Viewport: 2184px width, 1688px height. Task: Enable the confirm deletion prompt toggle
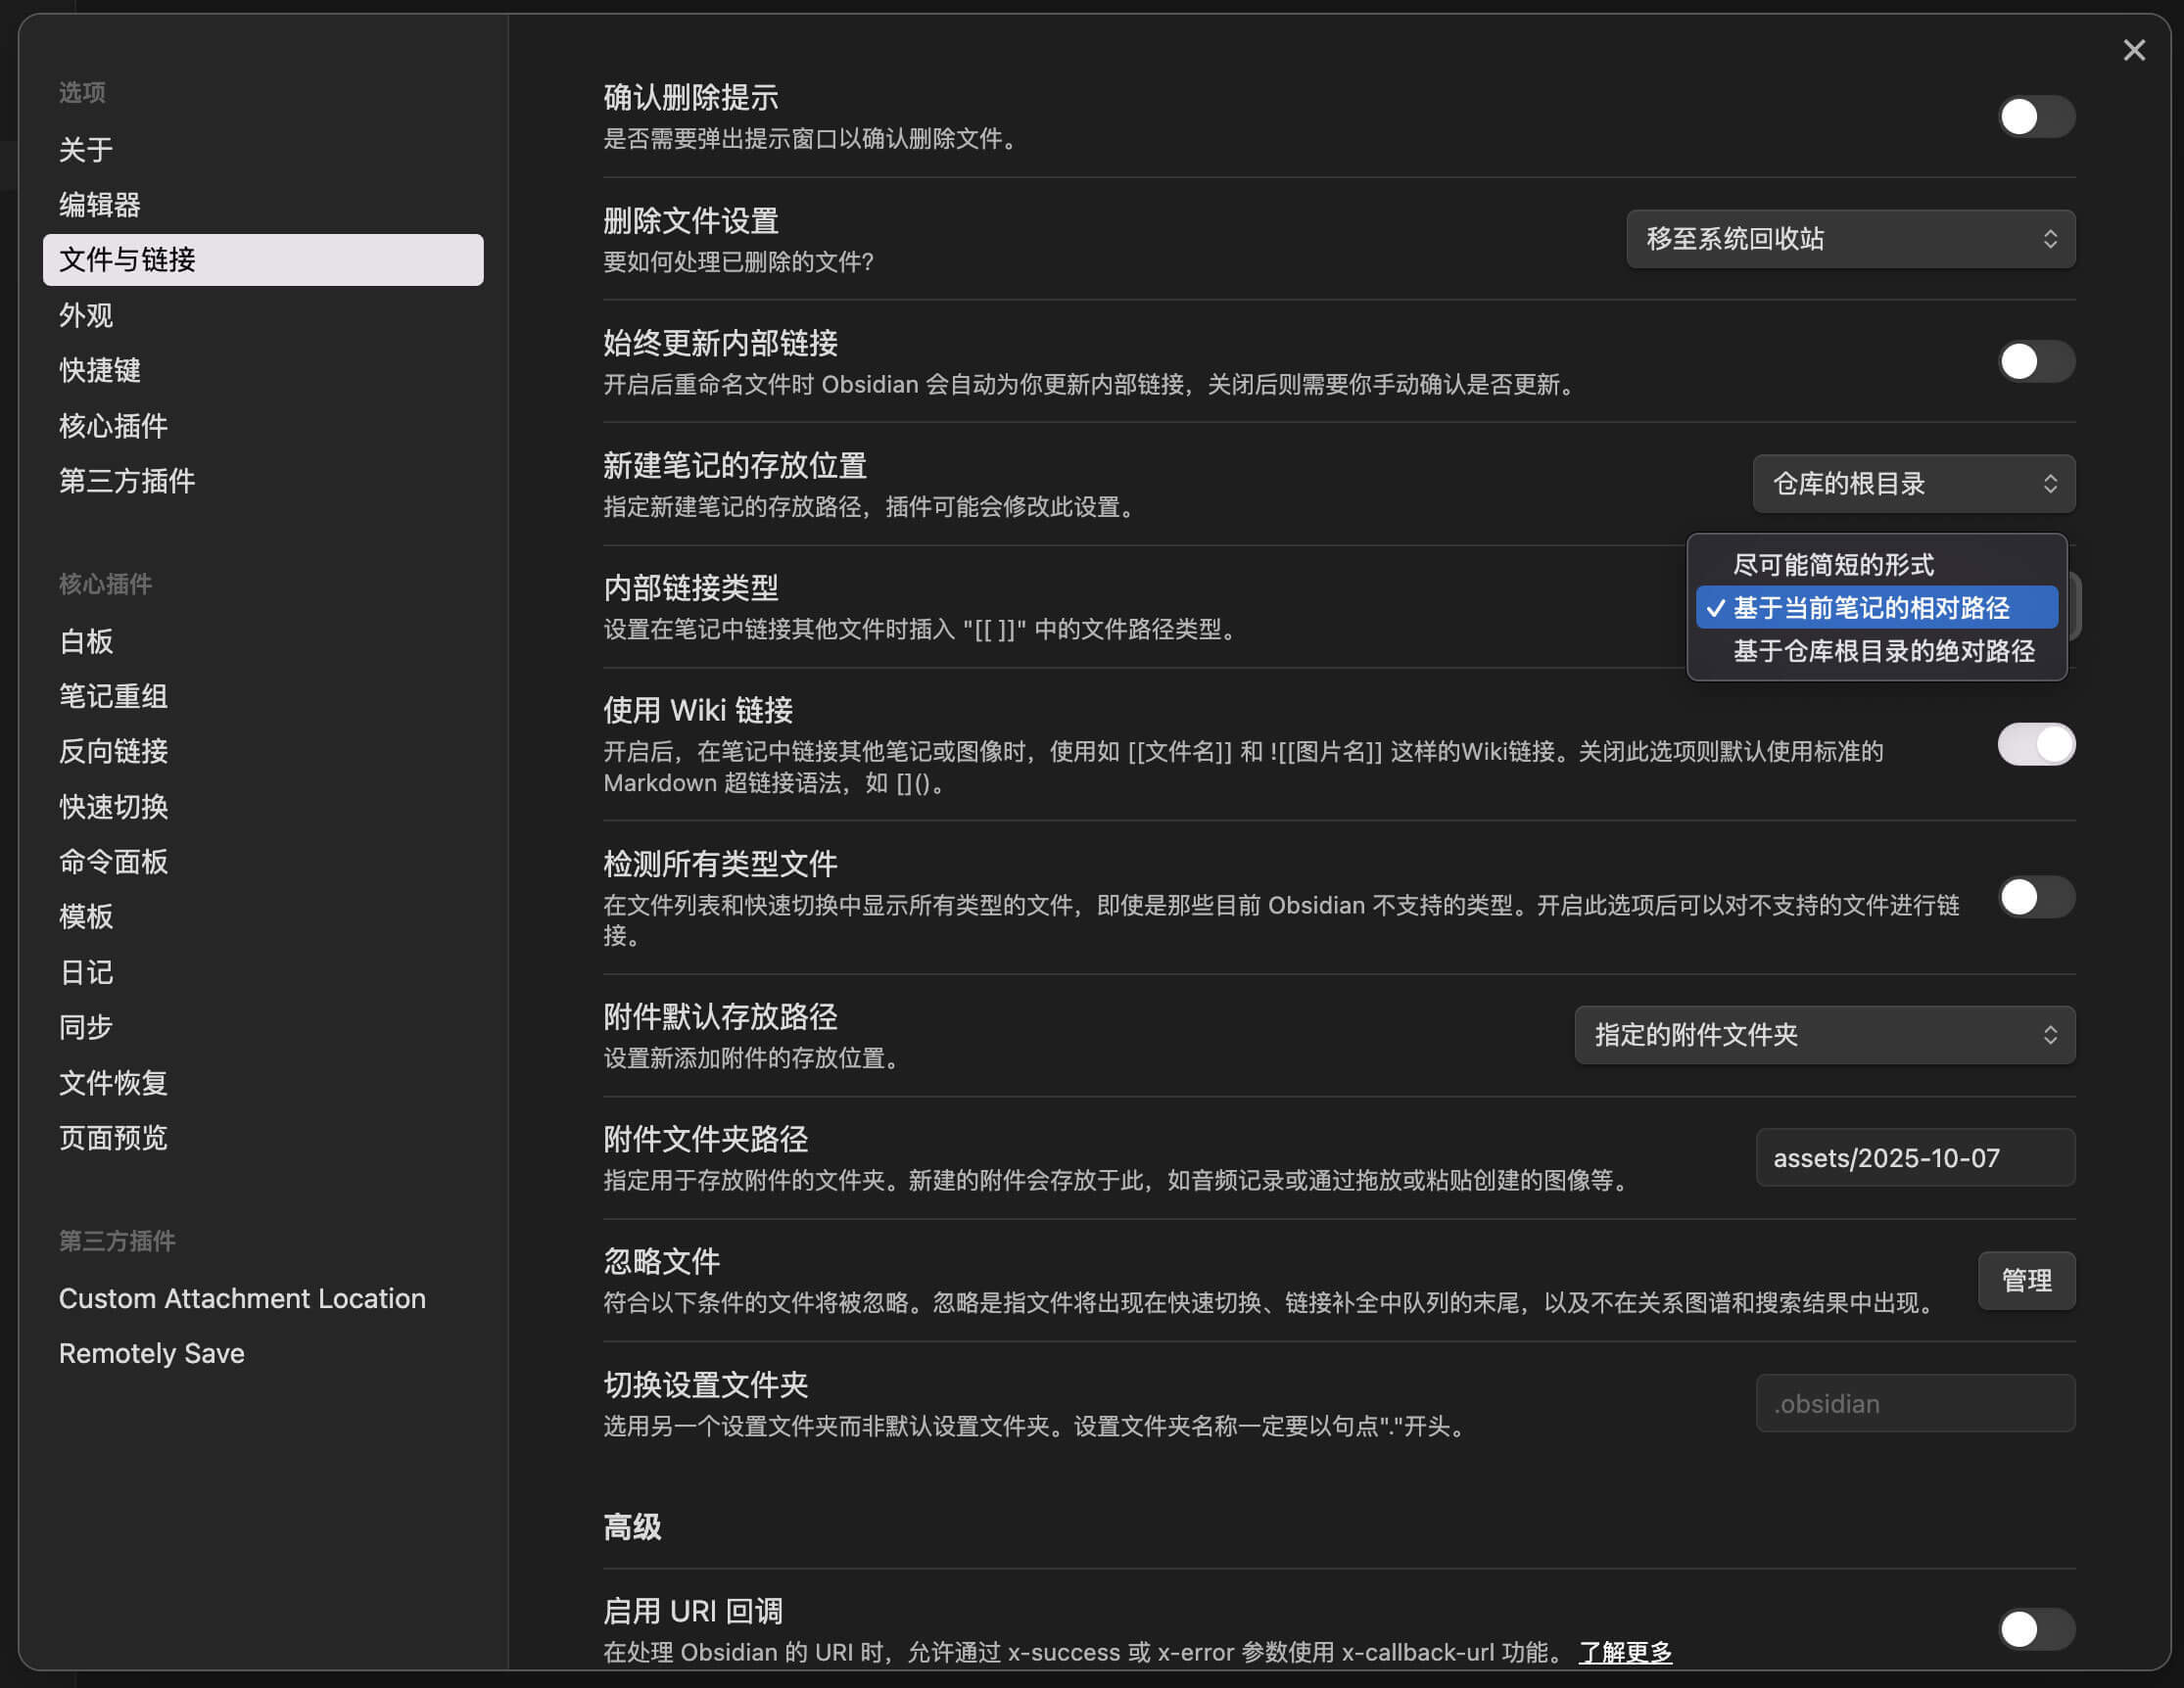[2035, 117]
